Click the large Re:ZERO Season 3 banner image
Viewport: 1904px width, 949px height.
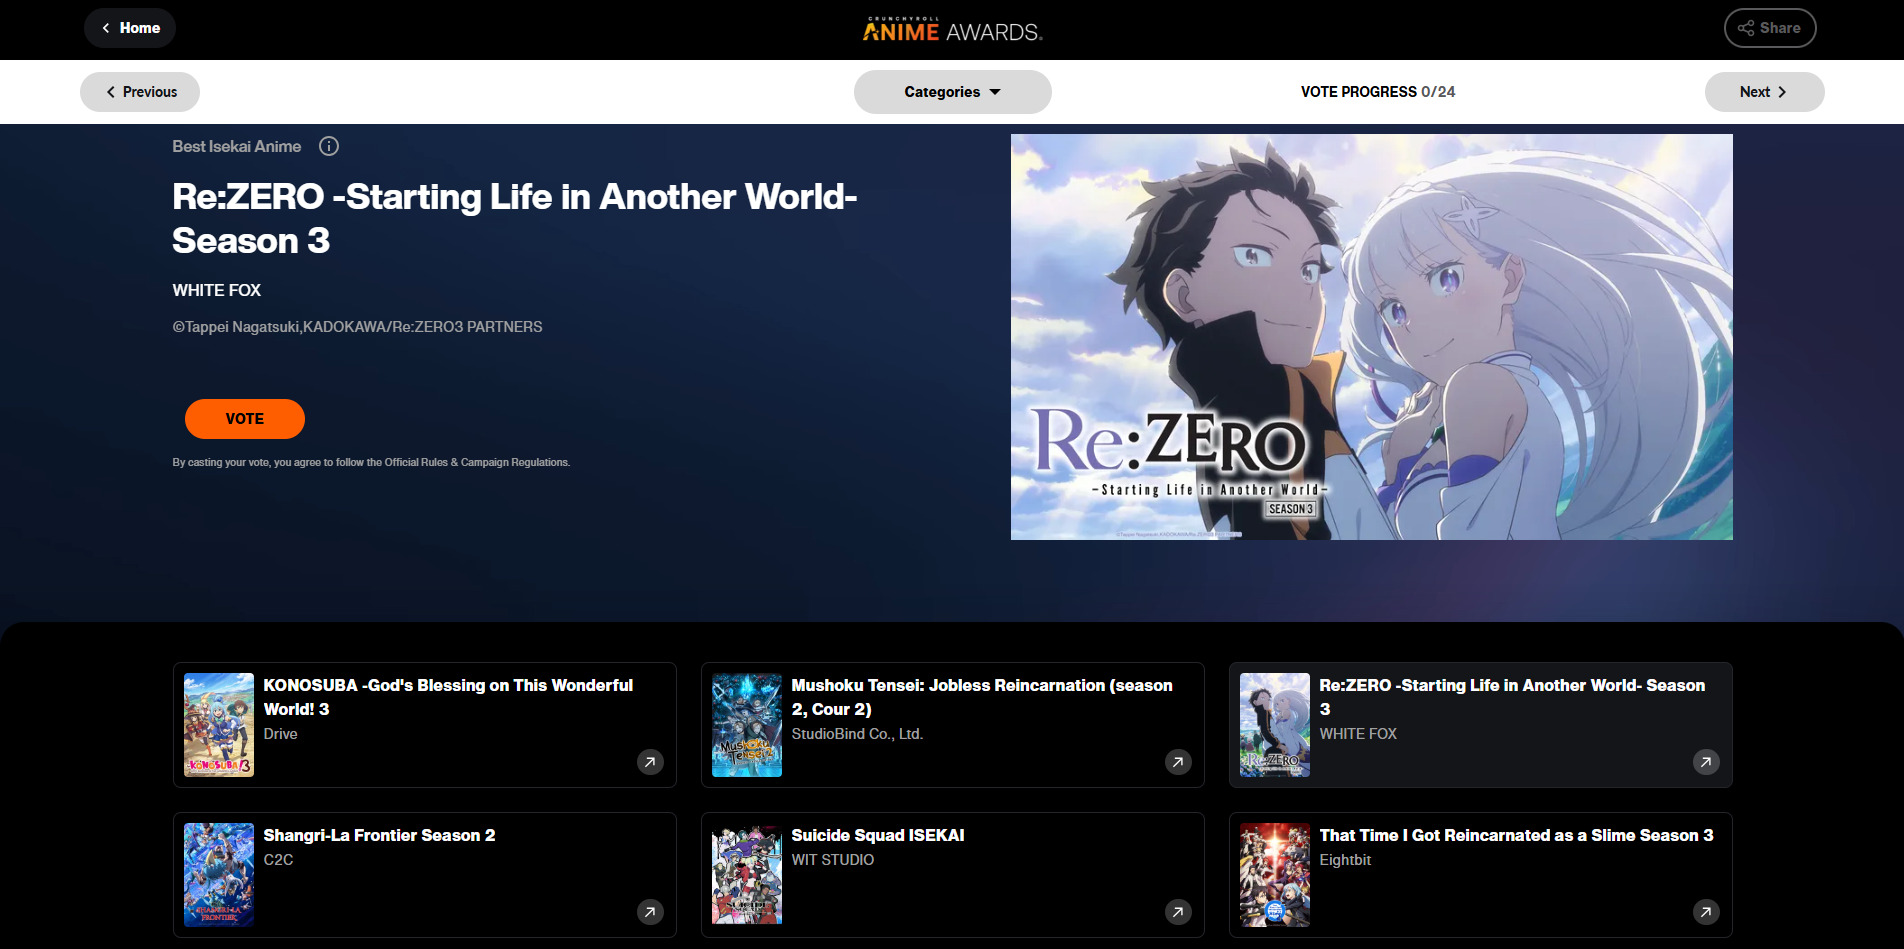(1371, 337)
